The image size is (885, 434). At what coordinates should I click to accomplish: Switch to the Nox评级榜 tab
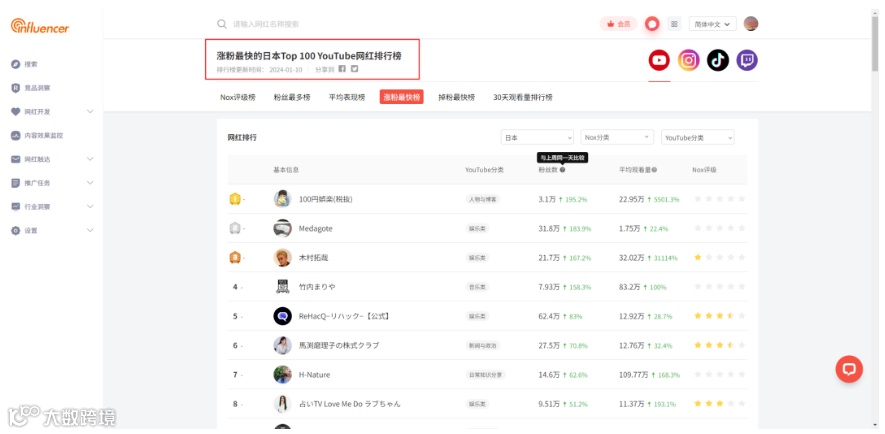click(238, 97)
